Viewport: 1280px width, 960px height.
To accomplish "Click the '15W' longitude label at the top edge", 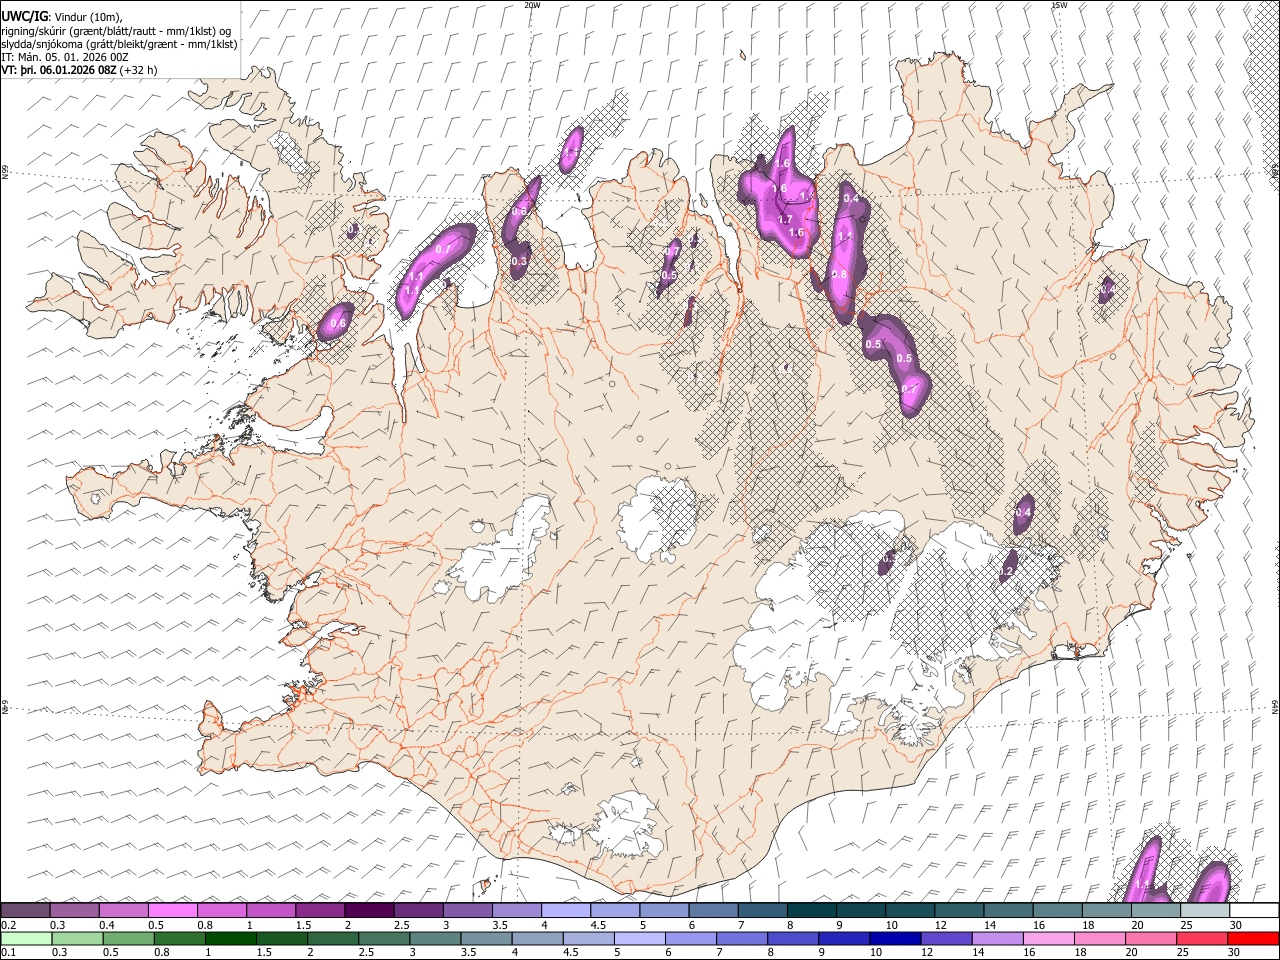I will click(1059, 5).
